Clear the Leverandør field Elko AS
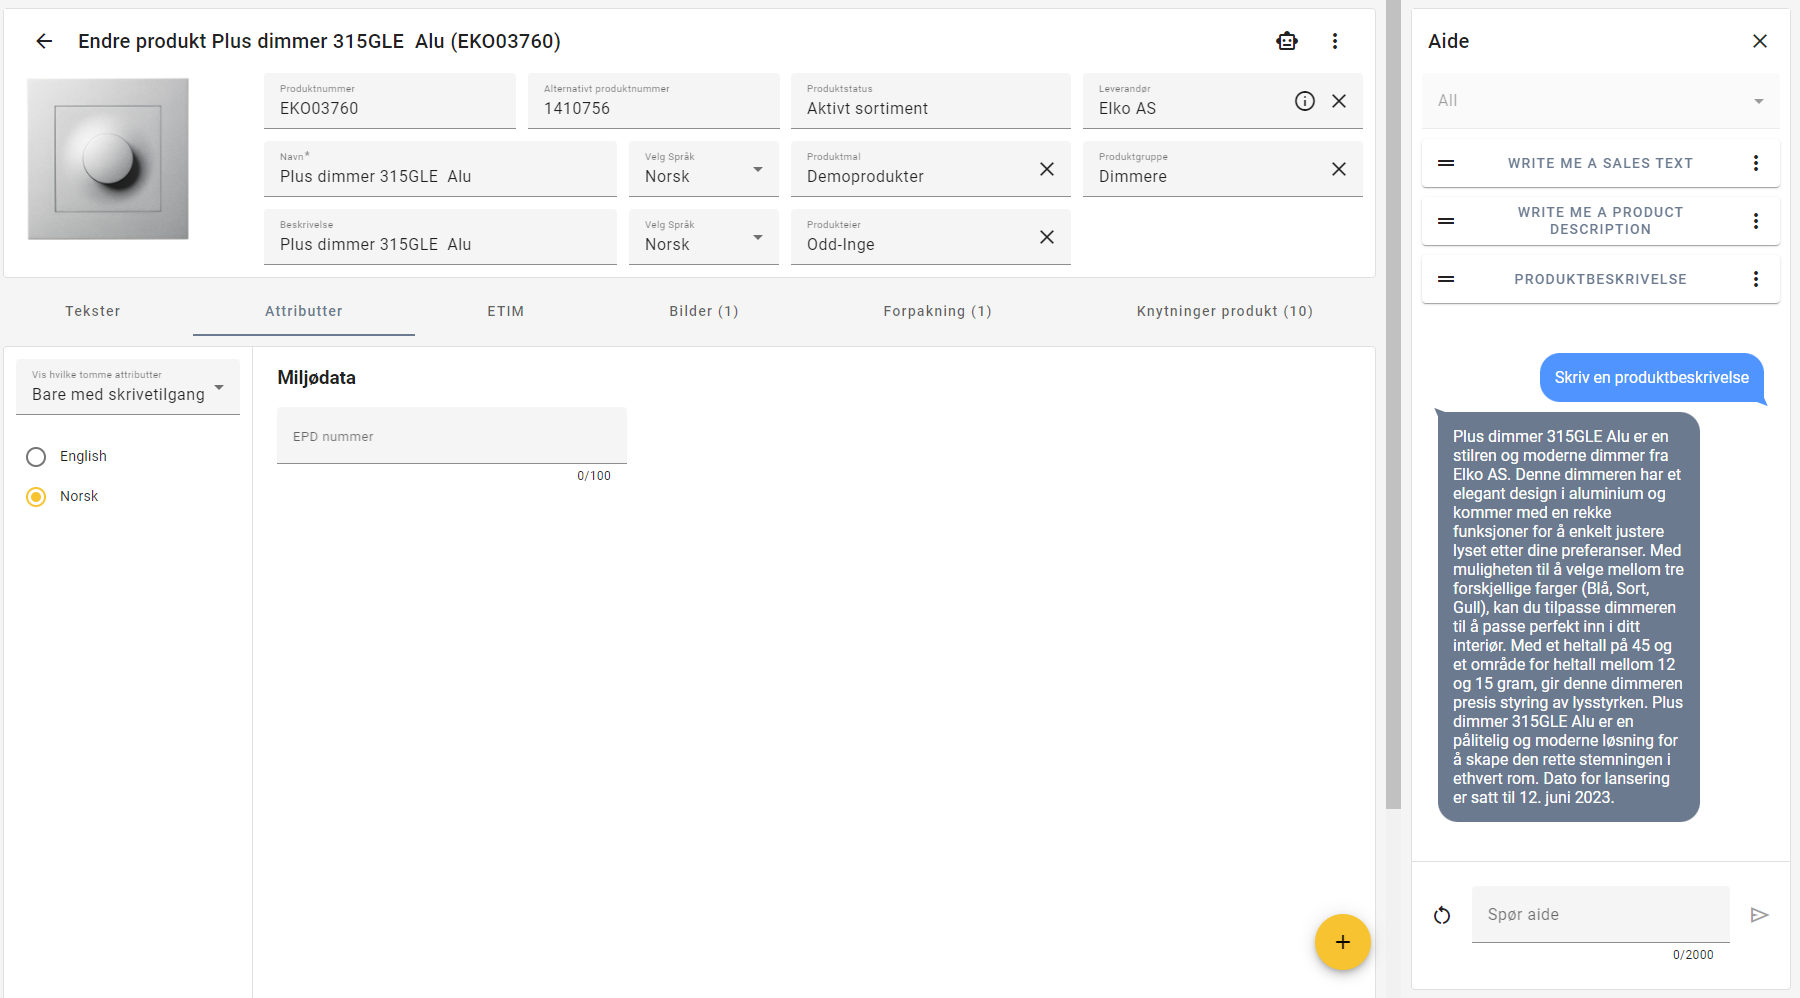1800x998 pixels. point(1339,101)
